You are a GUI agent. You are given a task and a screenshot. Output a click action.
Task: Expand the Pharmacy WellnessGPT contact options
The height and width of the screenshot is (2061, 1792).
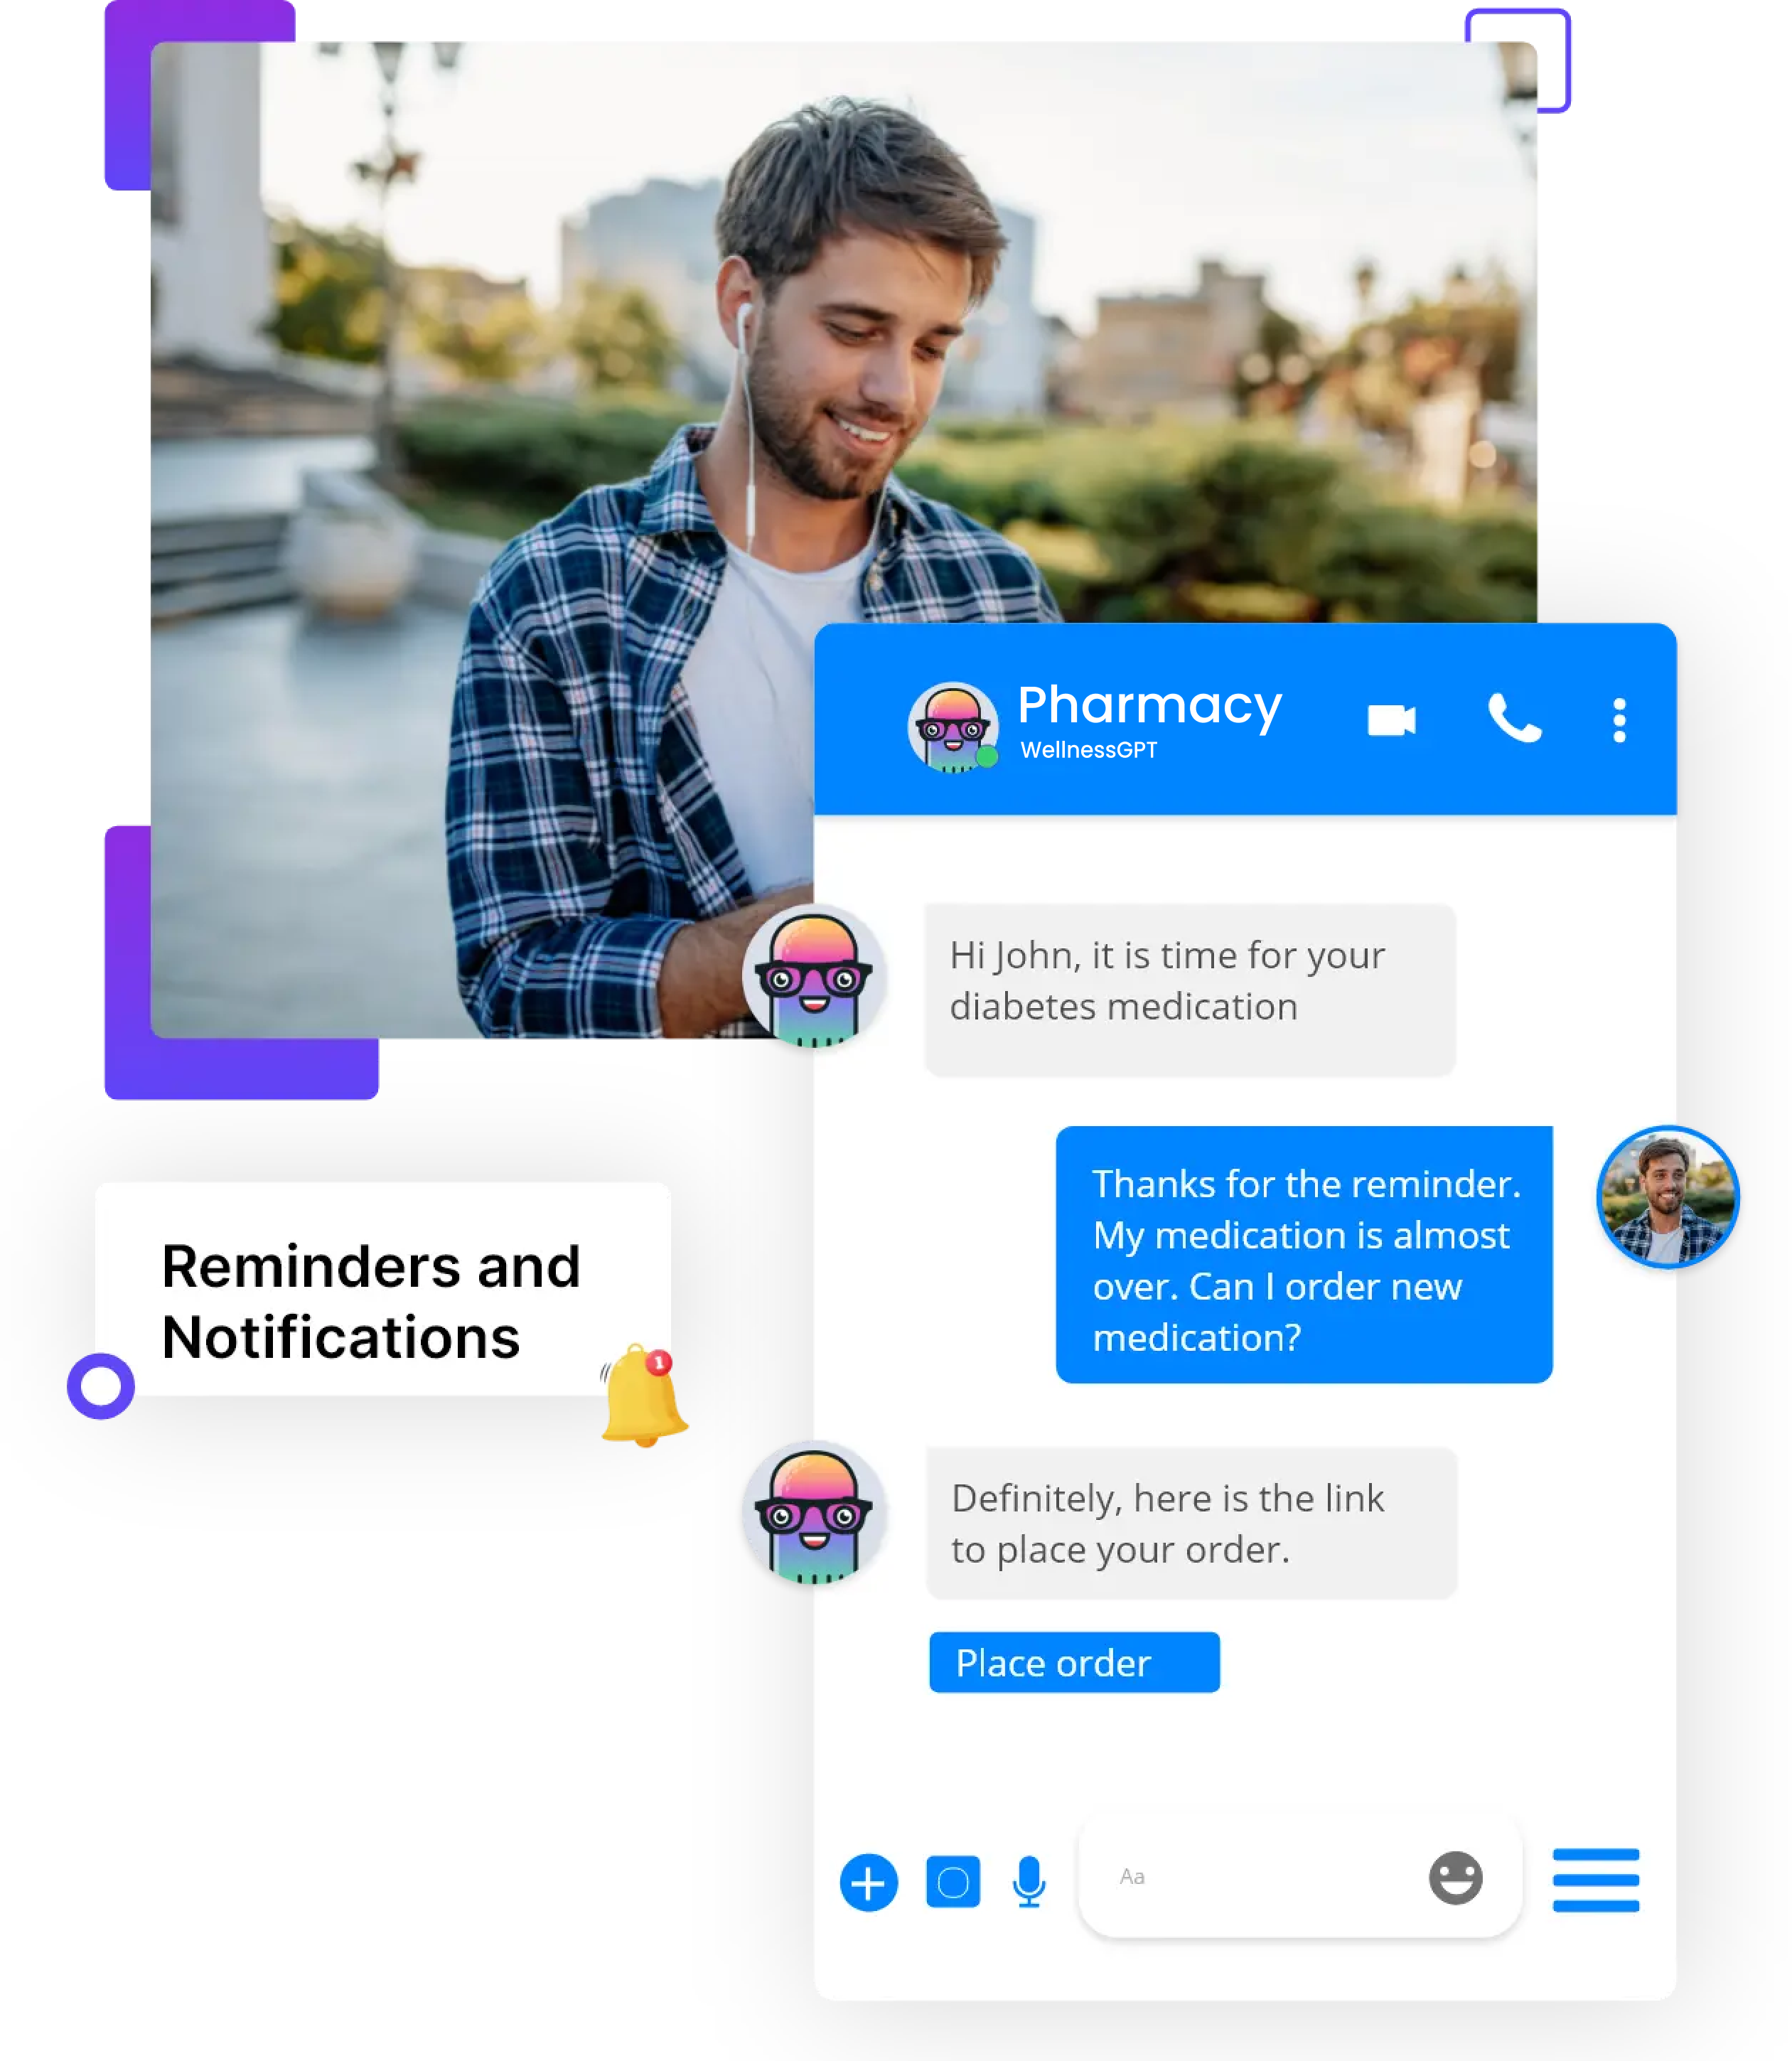coord(1619,719)
